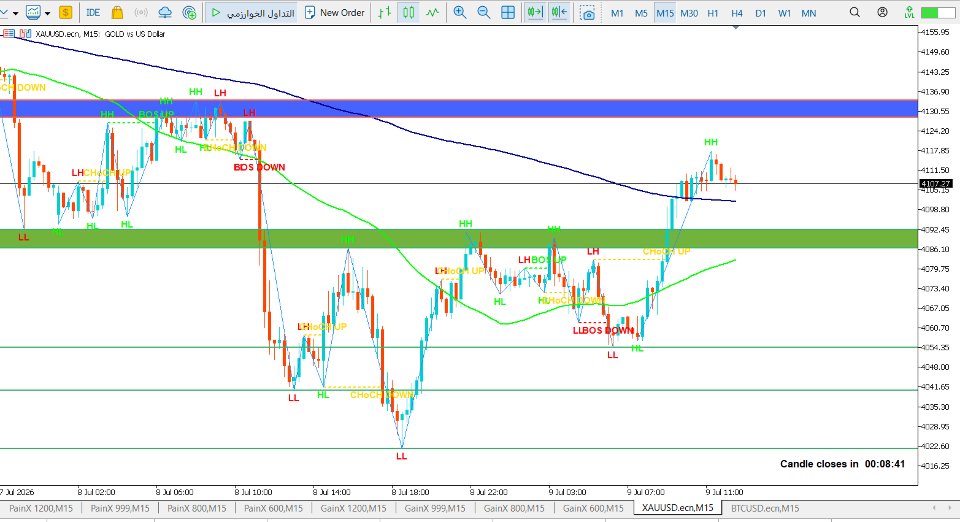Select the W1 timeframe
The image size is (960, 522).
(x=784, y=13)
